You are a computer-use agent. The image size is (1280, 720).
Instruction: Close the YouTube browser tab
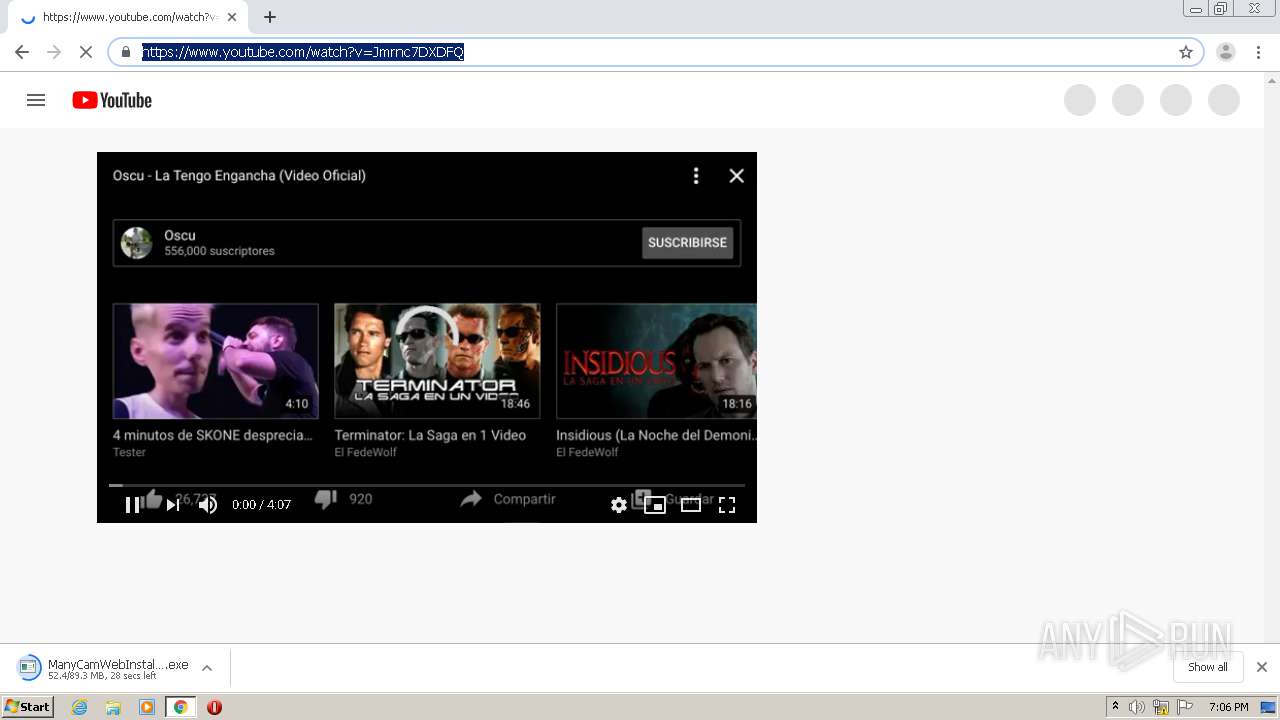(233, 17)
